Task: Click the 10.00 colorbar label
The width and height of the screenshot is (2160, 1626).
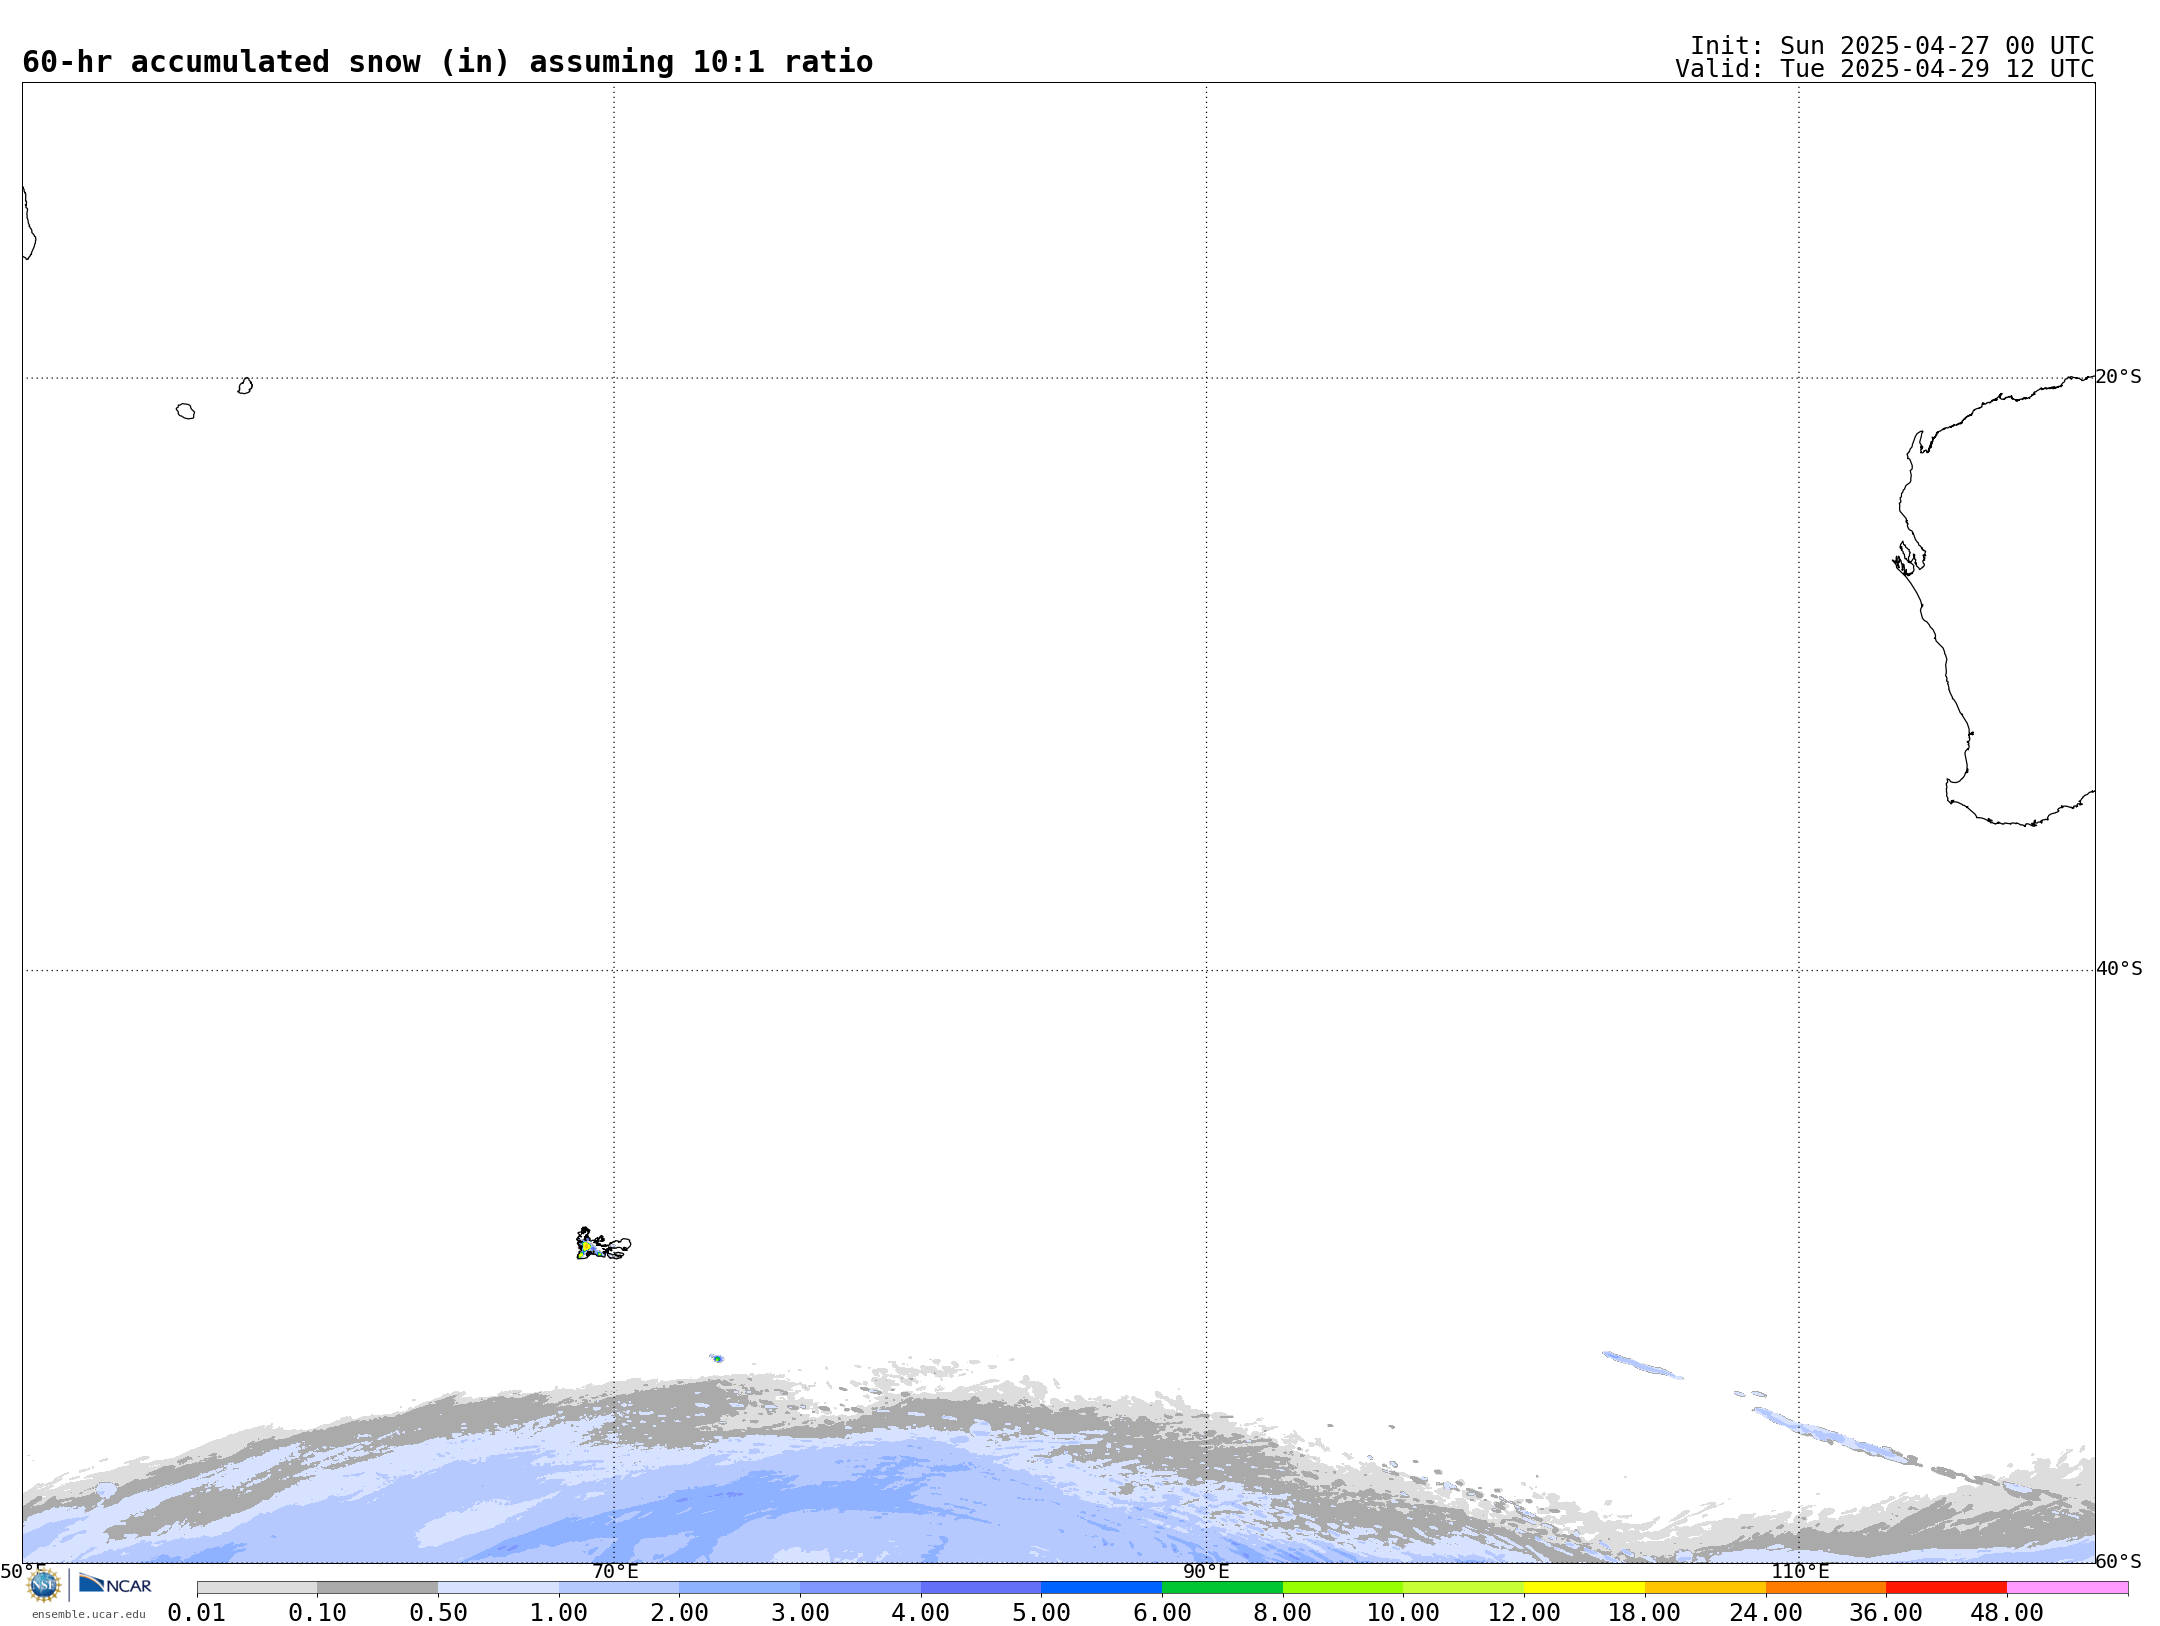Action: click(1403, 1613)
